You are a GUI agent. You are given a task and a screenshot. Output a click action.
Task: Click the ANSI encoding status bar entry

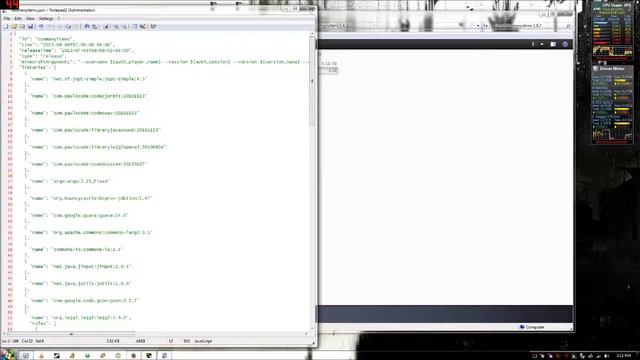click(140, 341)
